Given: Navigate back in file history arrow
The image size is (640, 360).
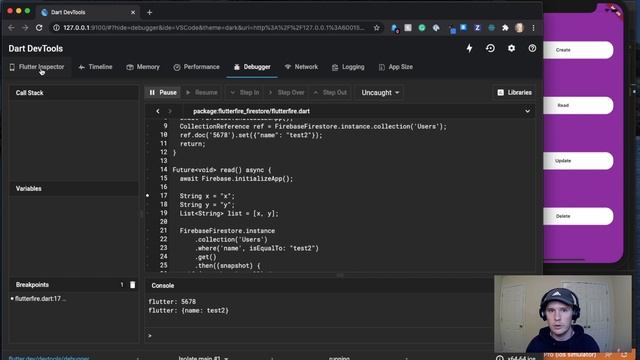Looking at the screenshot, I should [158, 111].
